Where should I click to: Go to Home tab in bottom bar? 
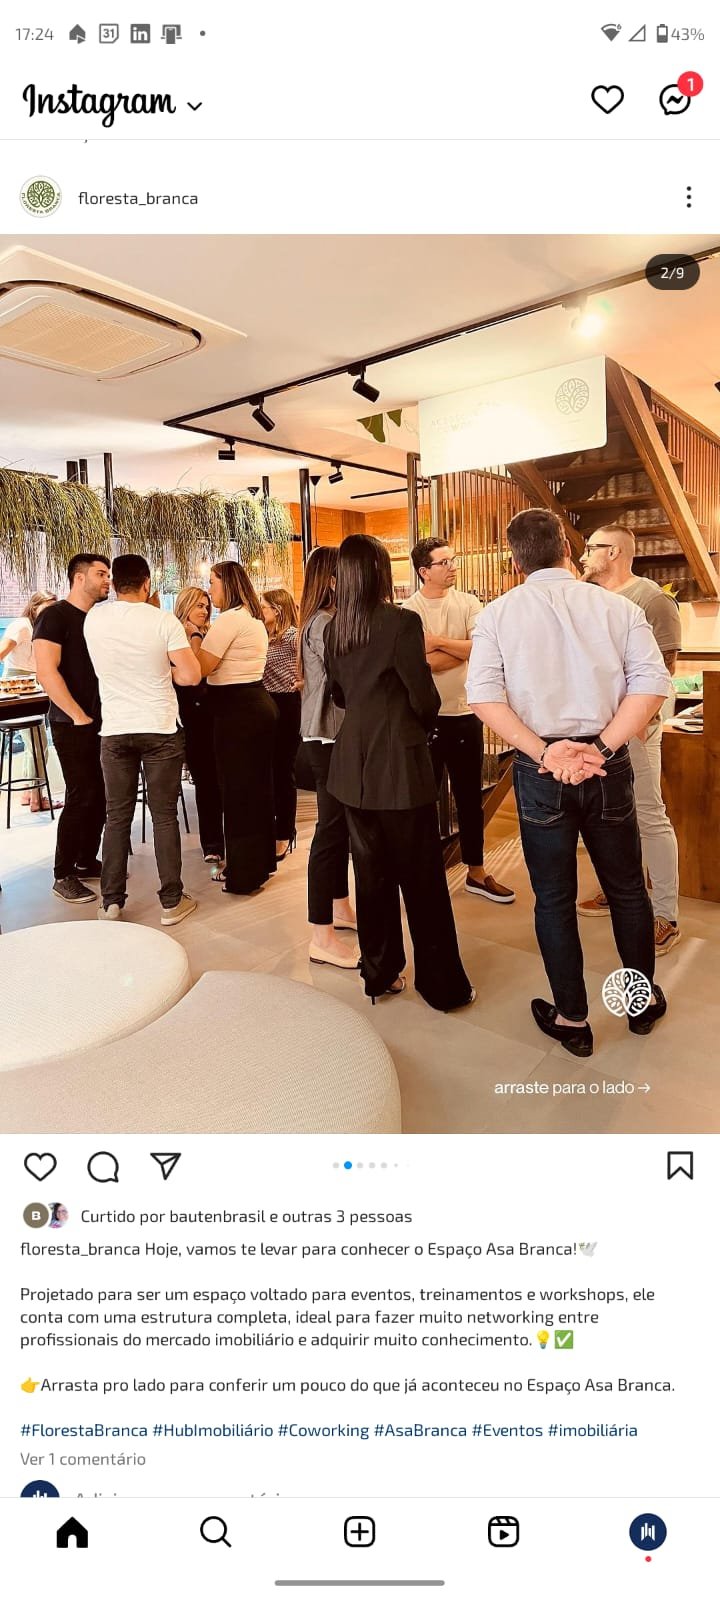coord(72,1532)
